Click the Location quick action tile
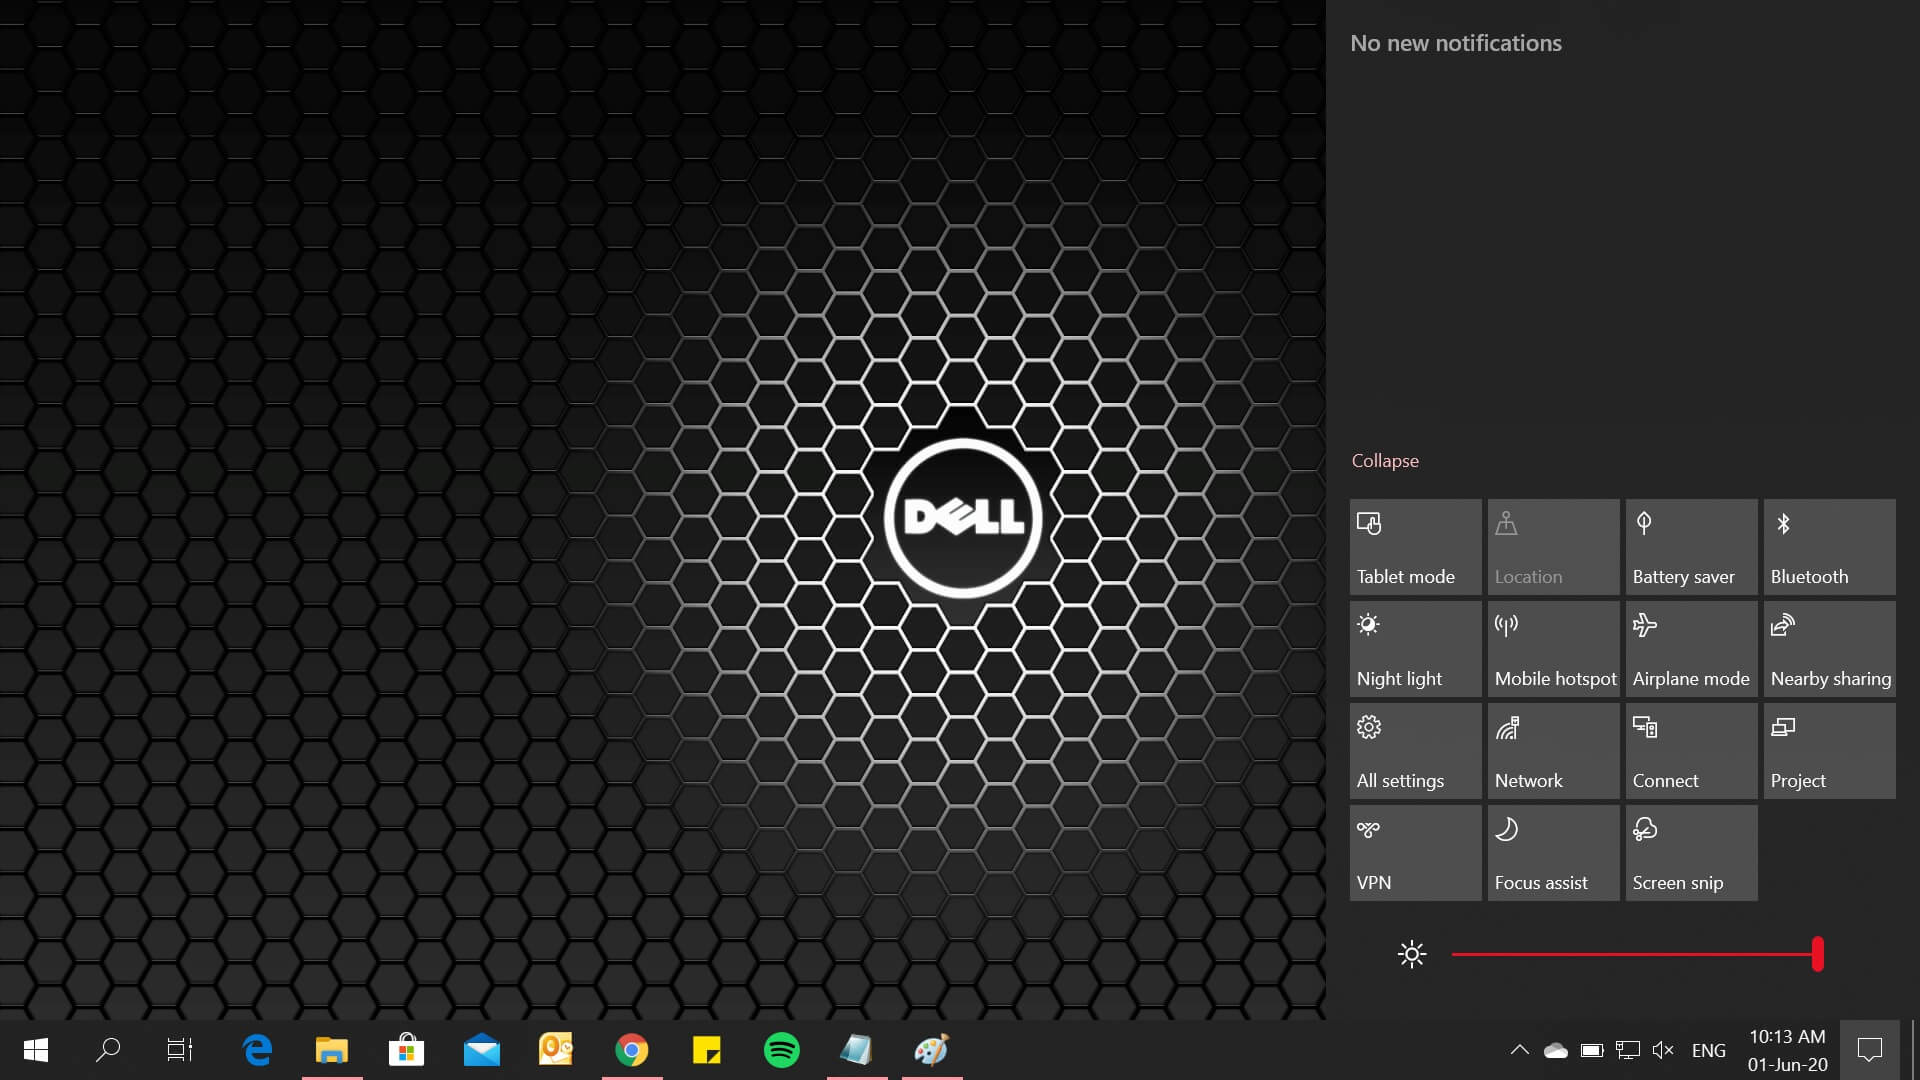1920x1080 pixels. [x=1553, y=547]
